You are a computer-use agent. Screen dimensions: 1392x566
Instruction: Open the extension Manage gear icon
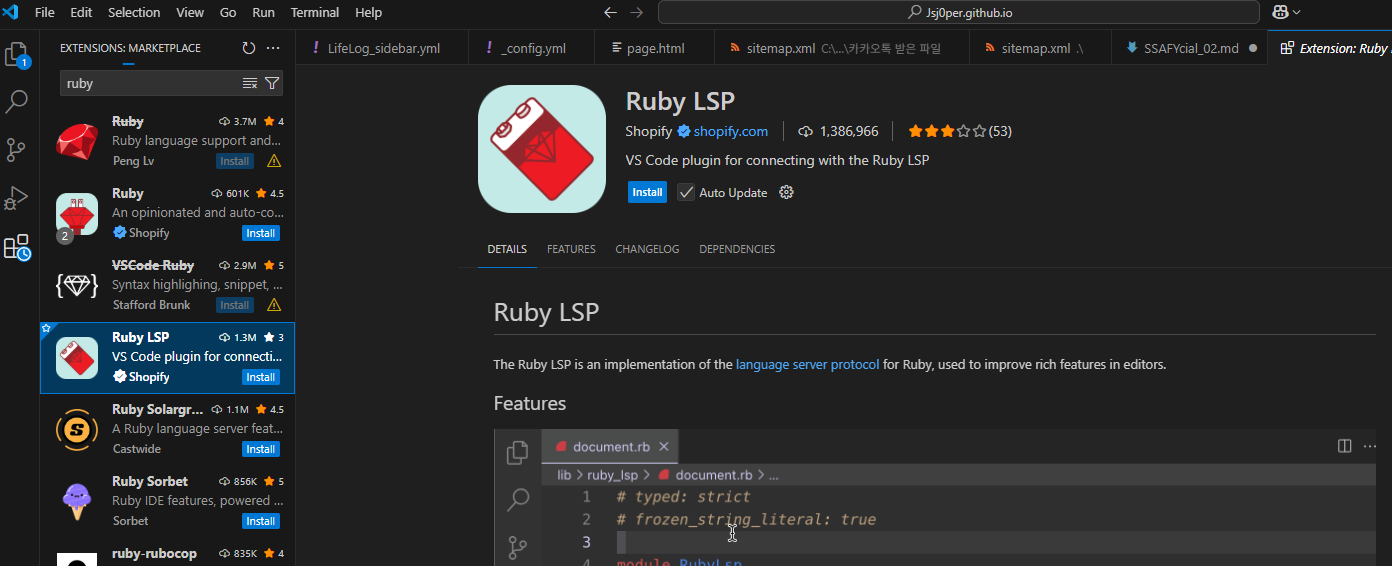pos(786,192)
